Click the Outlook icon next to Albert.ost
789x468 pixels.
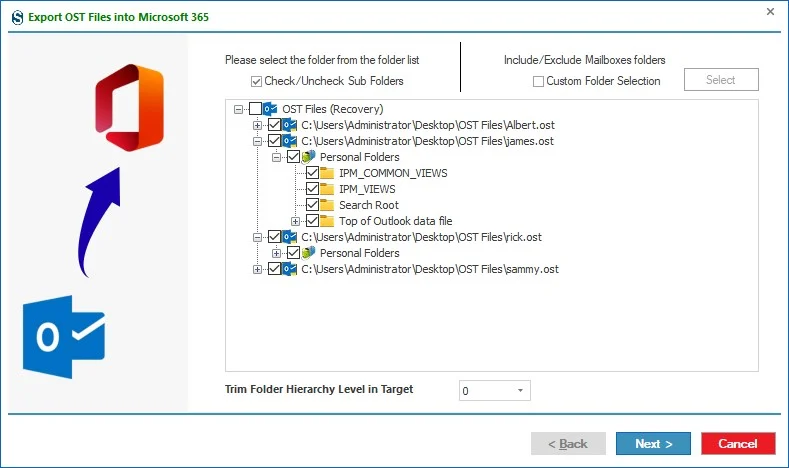(289, 125)
